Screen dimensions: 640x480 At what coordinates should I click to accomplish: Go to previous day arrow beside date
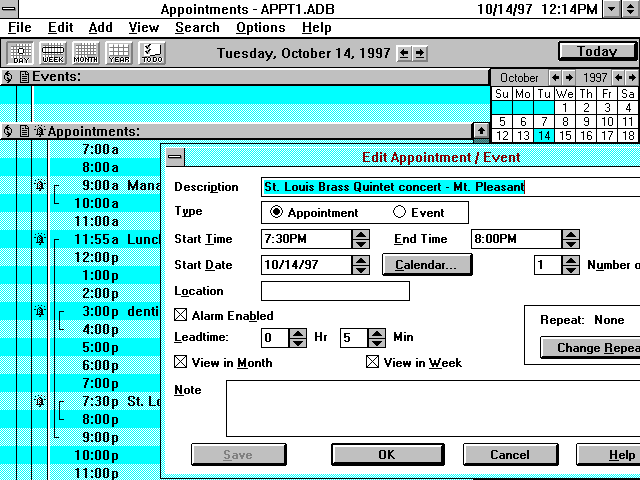coord(404,53)
